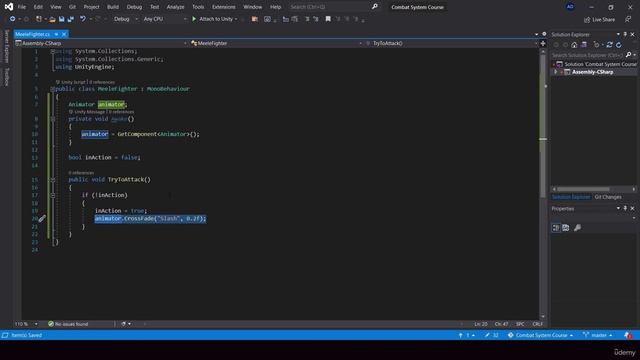This screenshot has height=360, width=640.
Task: Open MeeleFighter type navigation dropdown
Action: click(276, 43)
